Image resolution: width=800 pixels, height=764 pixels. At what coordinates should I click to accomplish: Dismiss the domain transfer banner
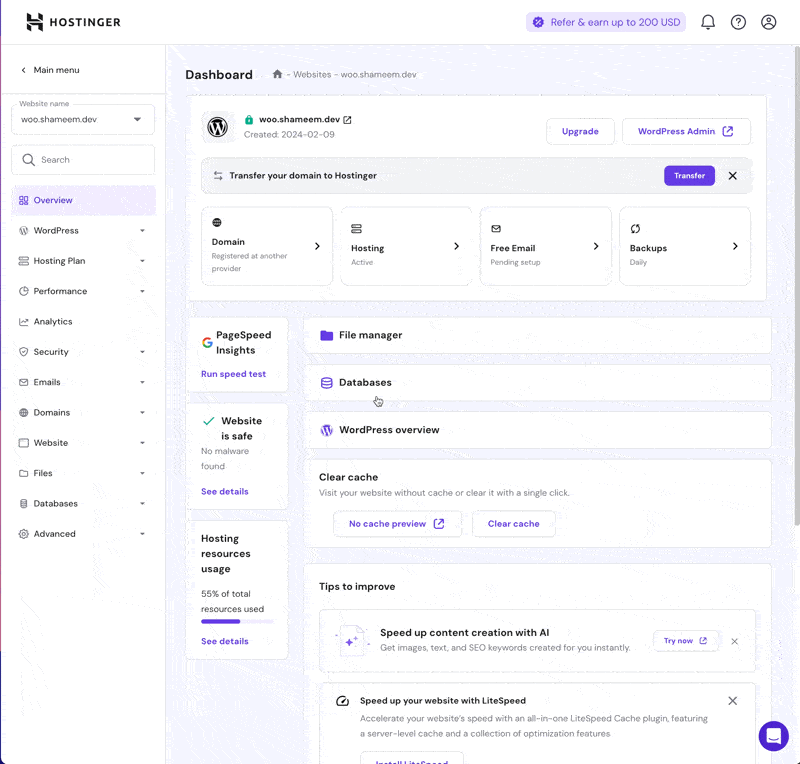pos(732,176)
